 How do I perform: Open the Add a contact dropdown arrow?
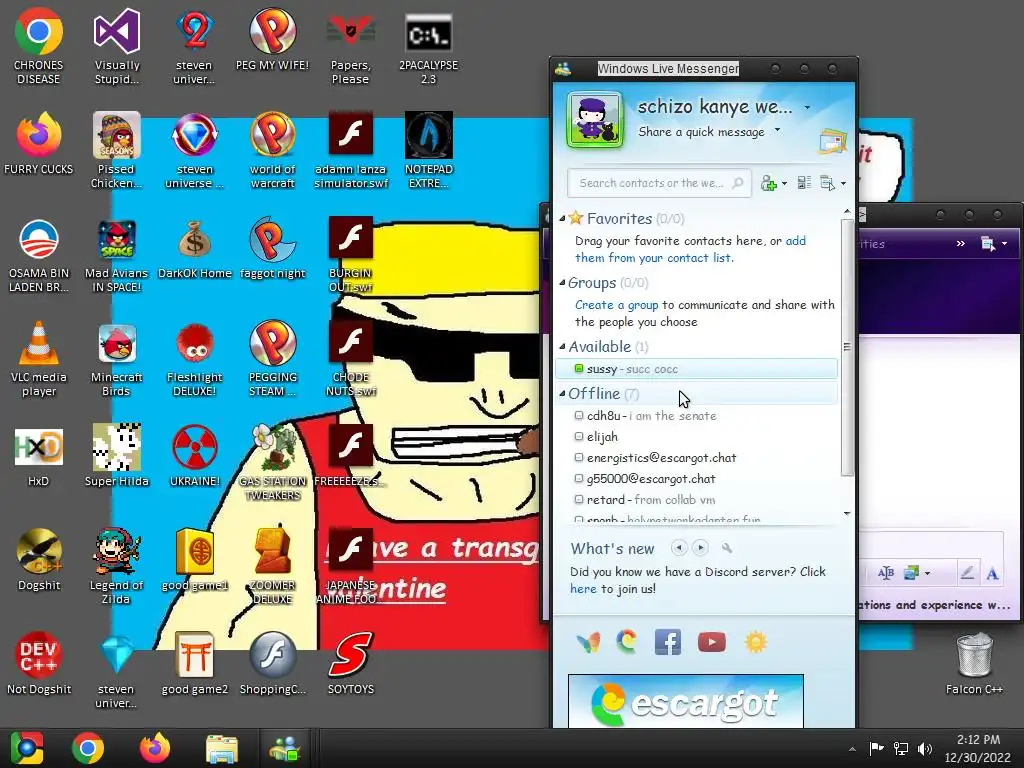pyautogui.click(x=784, y=184)
